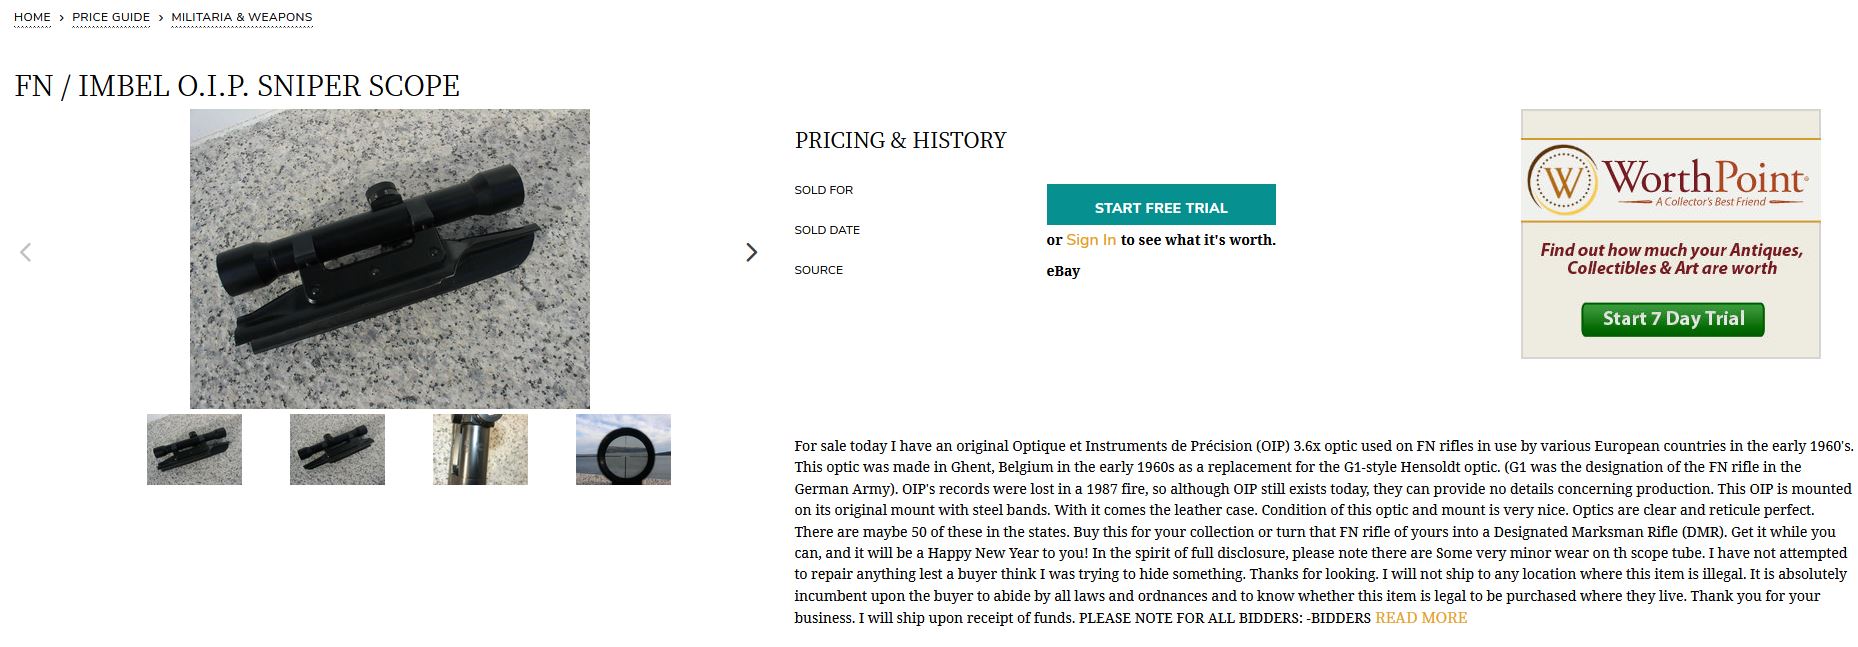1858x647 pixels.
Task: Open MILITARIA & WEAPONS category link
Action: [x=241, y=18]
